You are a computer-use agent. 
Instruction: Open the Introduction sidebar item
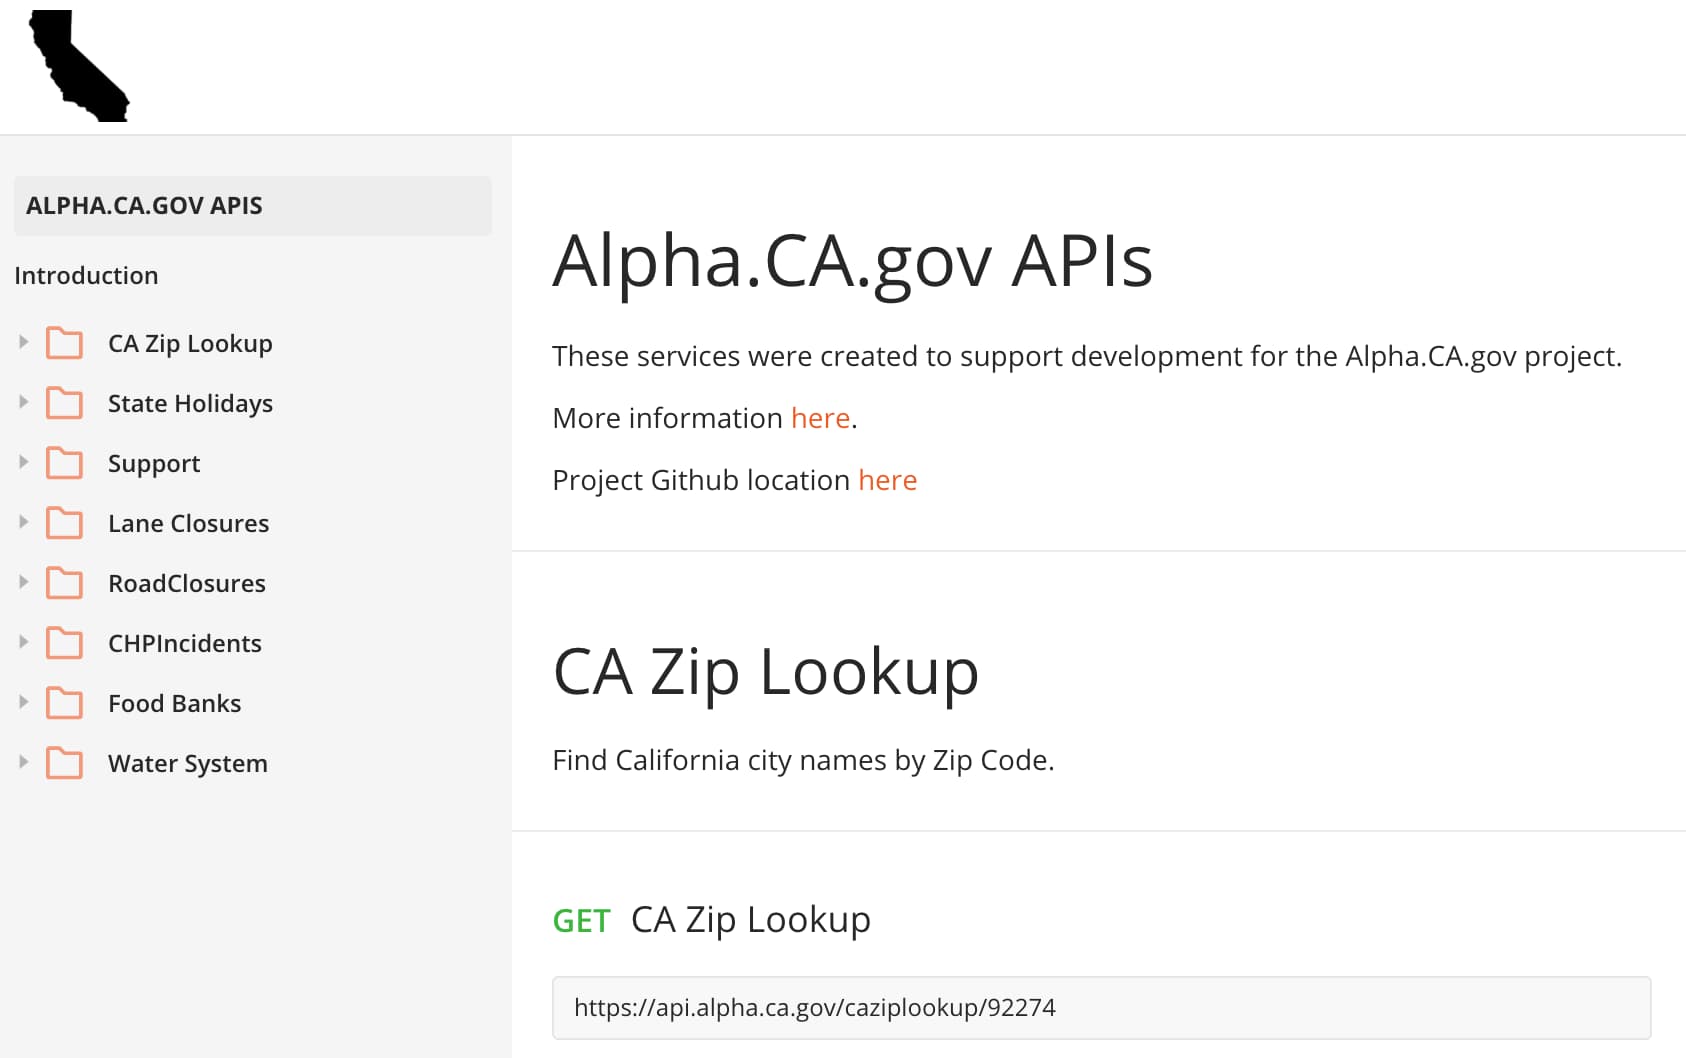(86, 275)
